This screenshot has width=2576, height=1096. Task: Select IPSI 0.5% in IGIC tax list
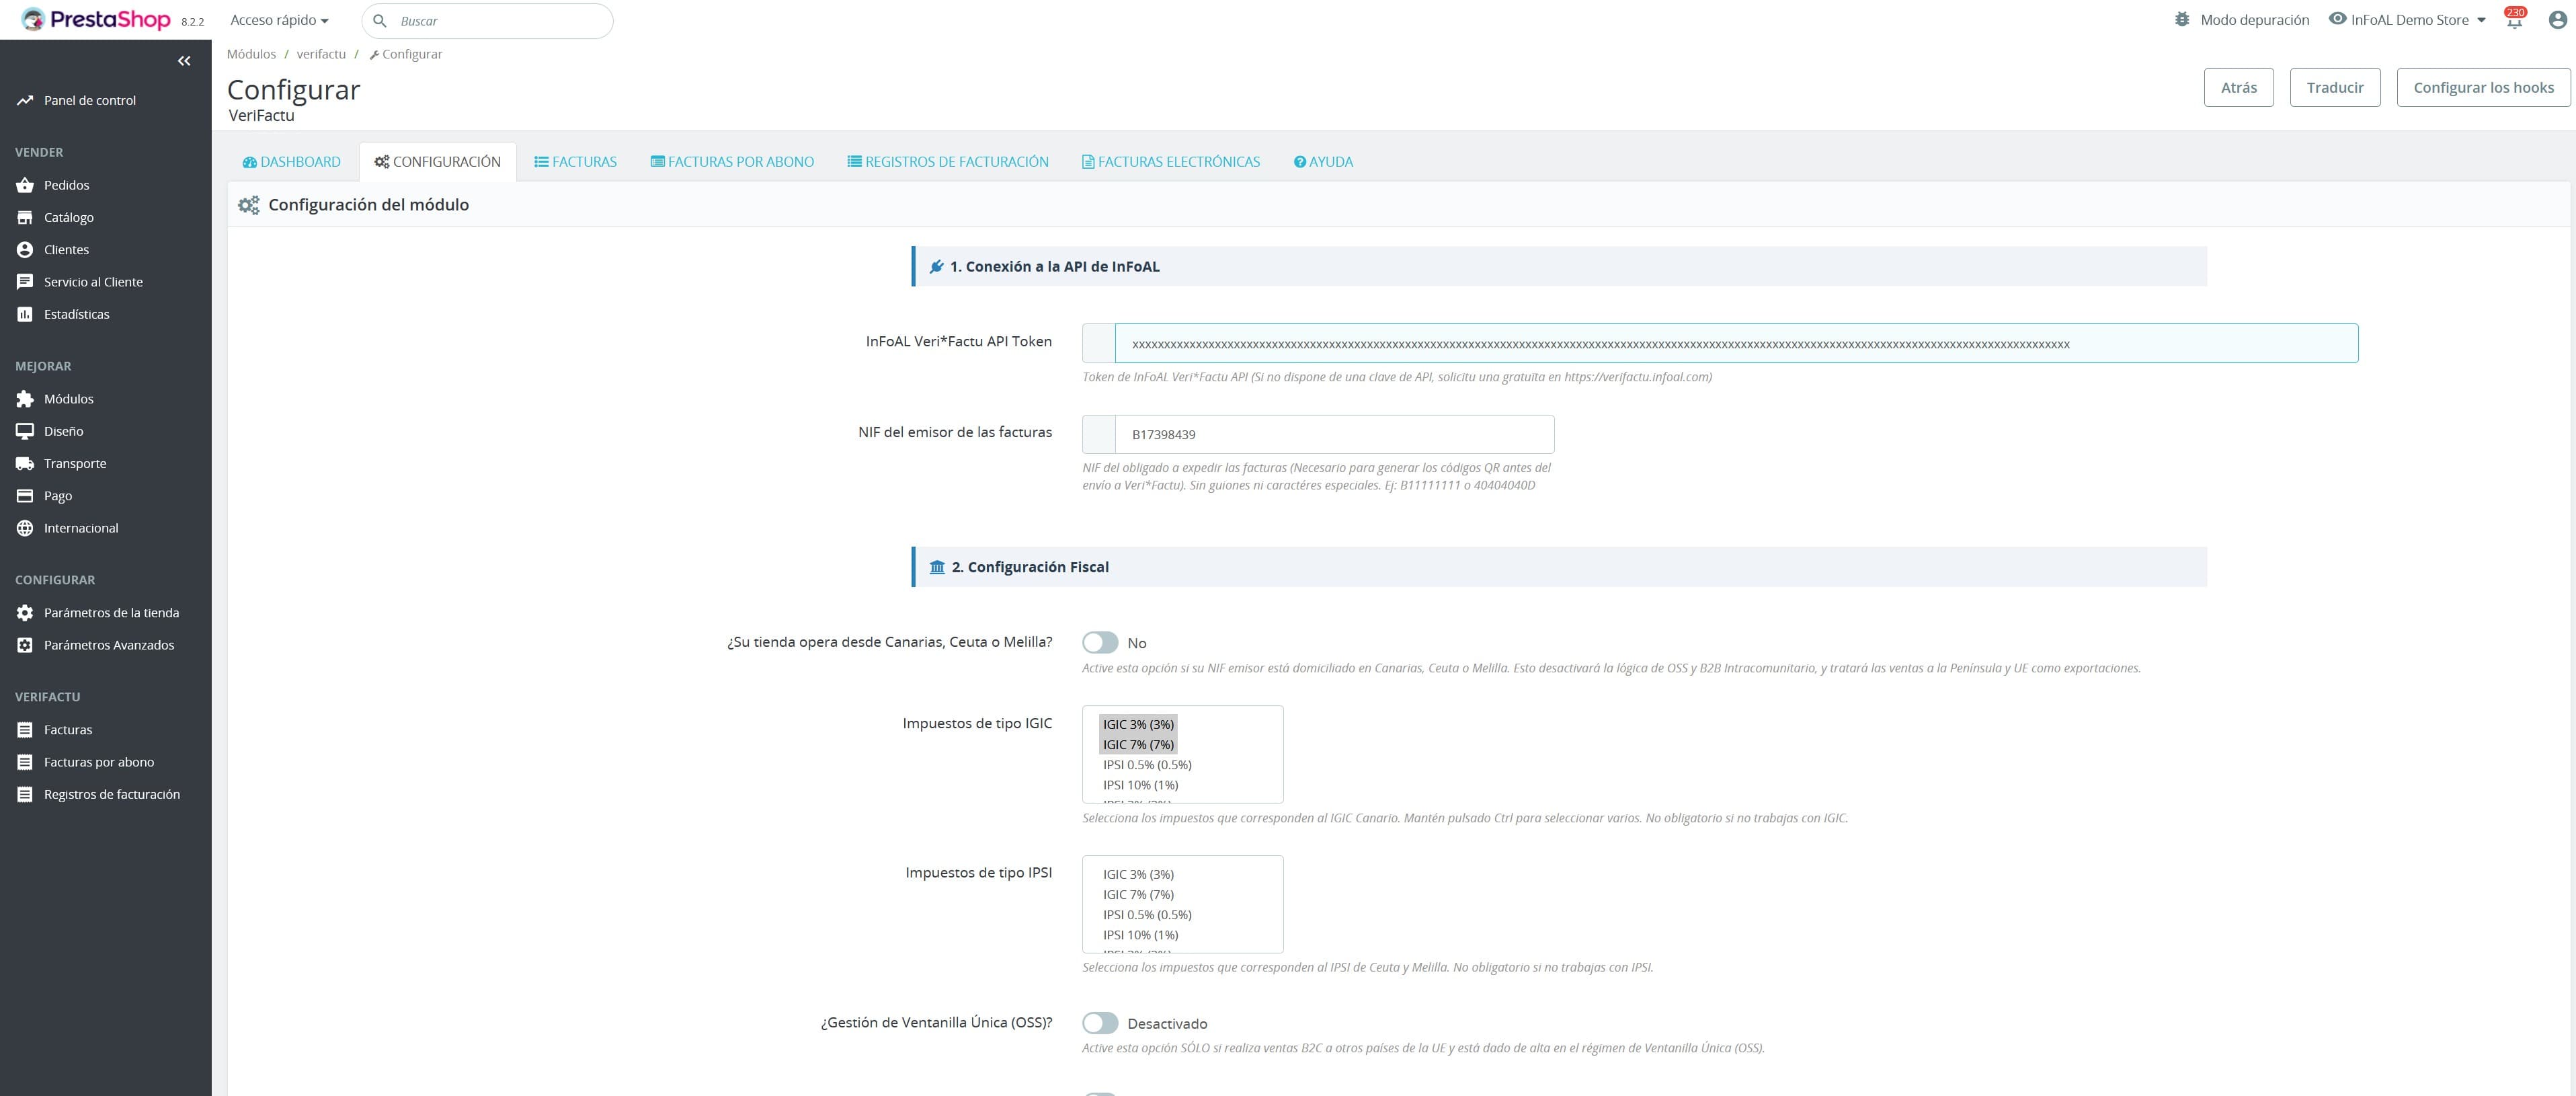[1146, 764]
